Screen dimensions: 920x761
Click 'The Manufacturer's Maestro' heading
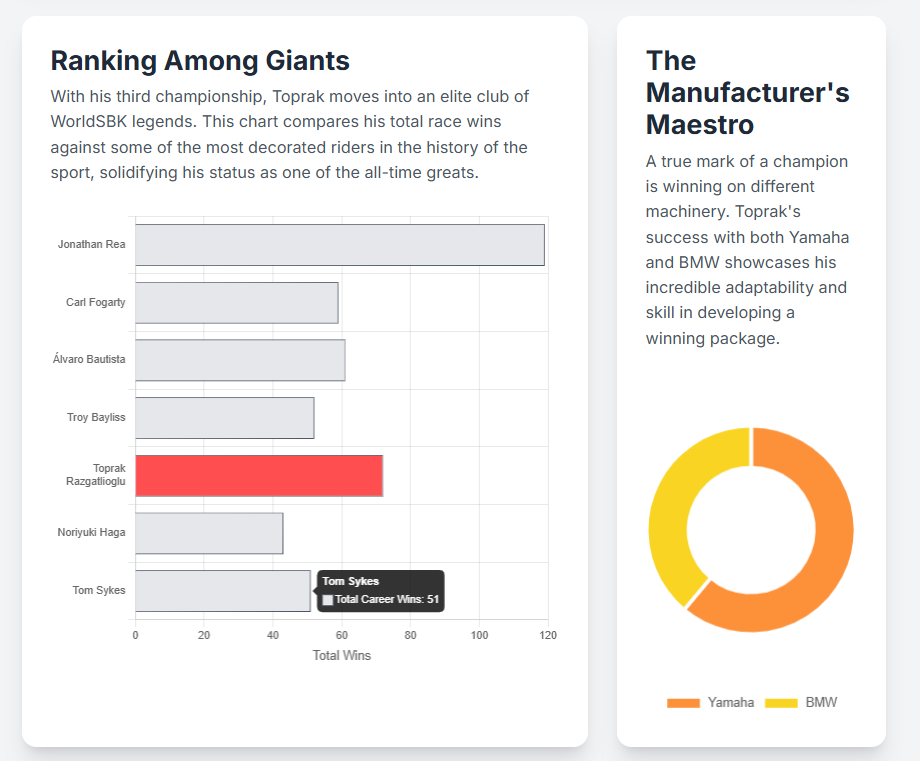(747, 93)
